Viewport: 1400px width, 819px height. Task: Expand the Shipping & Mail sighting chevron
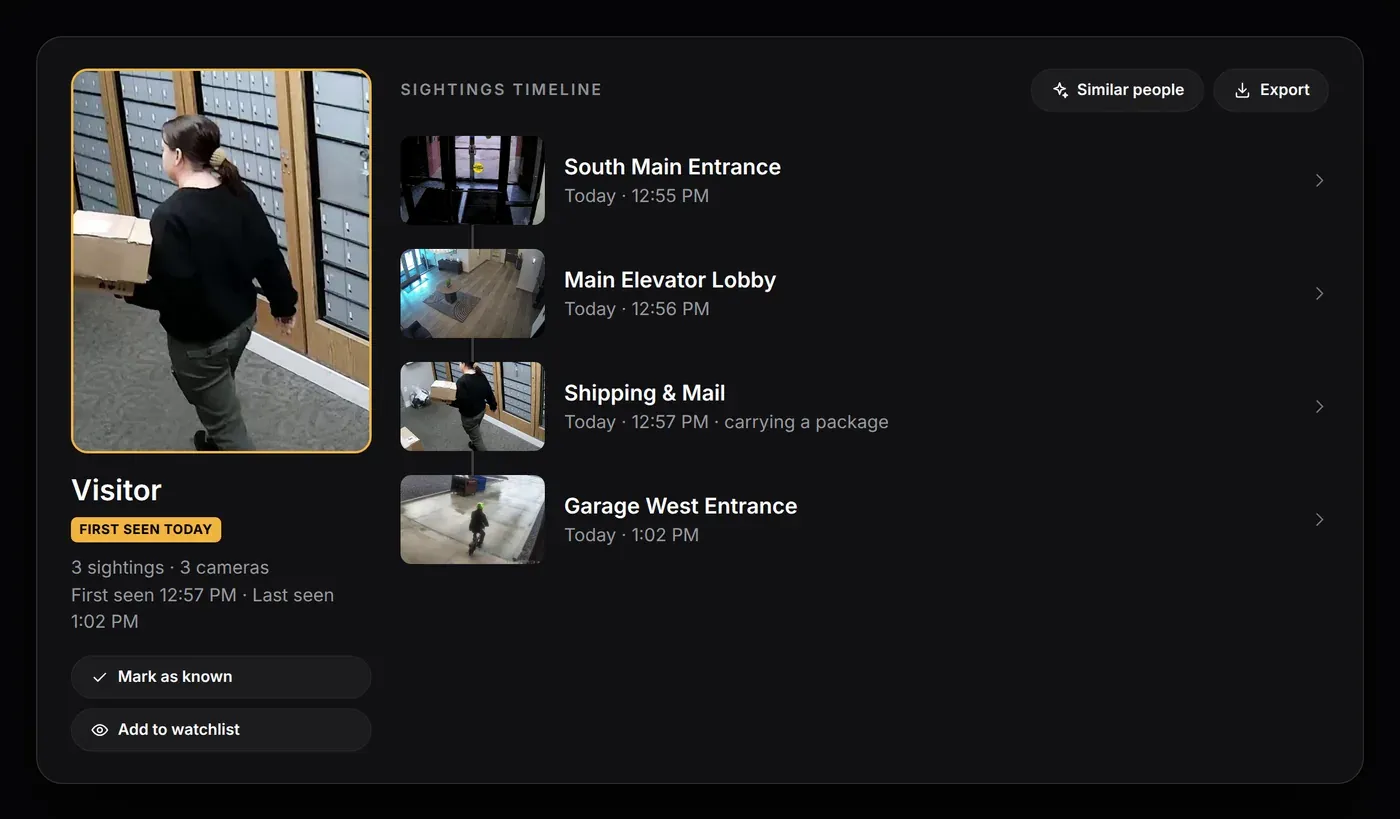(1319, 406)
